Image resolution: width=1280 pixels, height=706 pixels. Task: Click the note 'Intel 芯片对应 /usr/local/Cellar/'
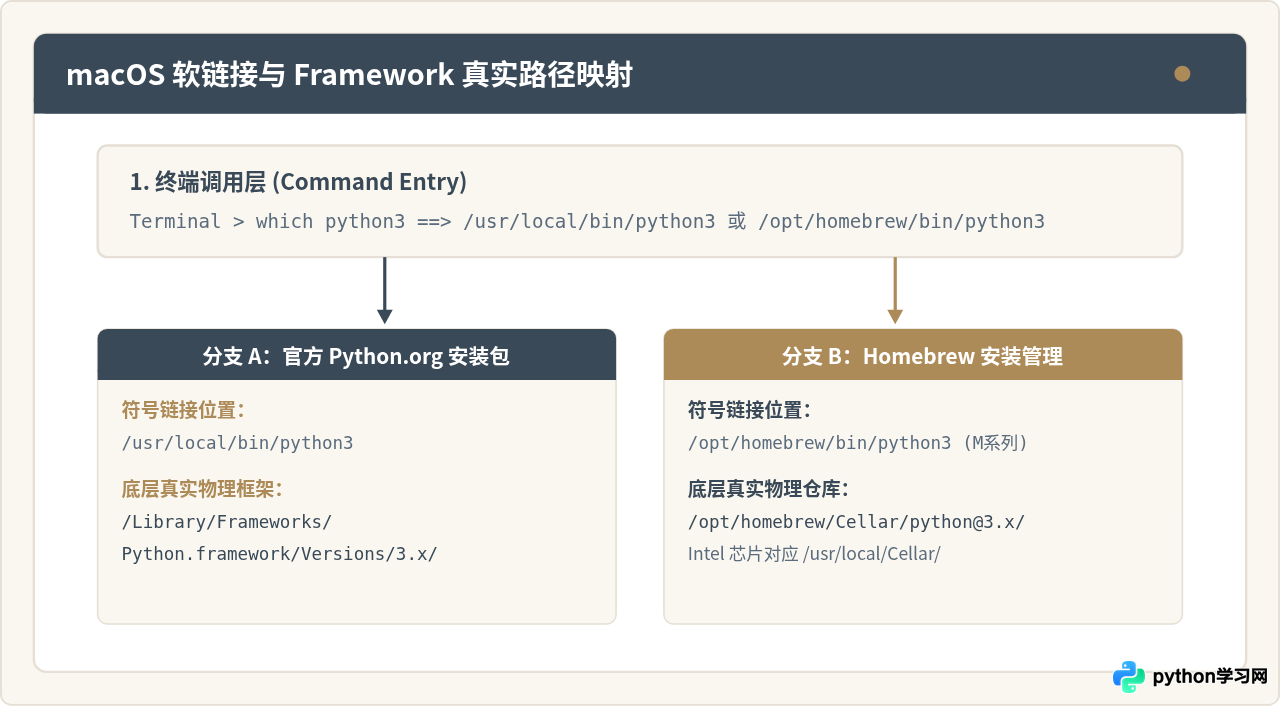click(814, 553)
